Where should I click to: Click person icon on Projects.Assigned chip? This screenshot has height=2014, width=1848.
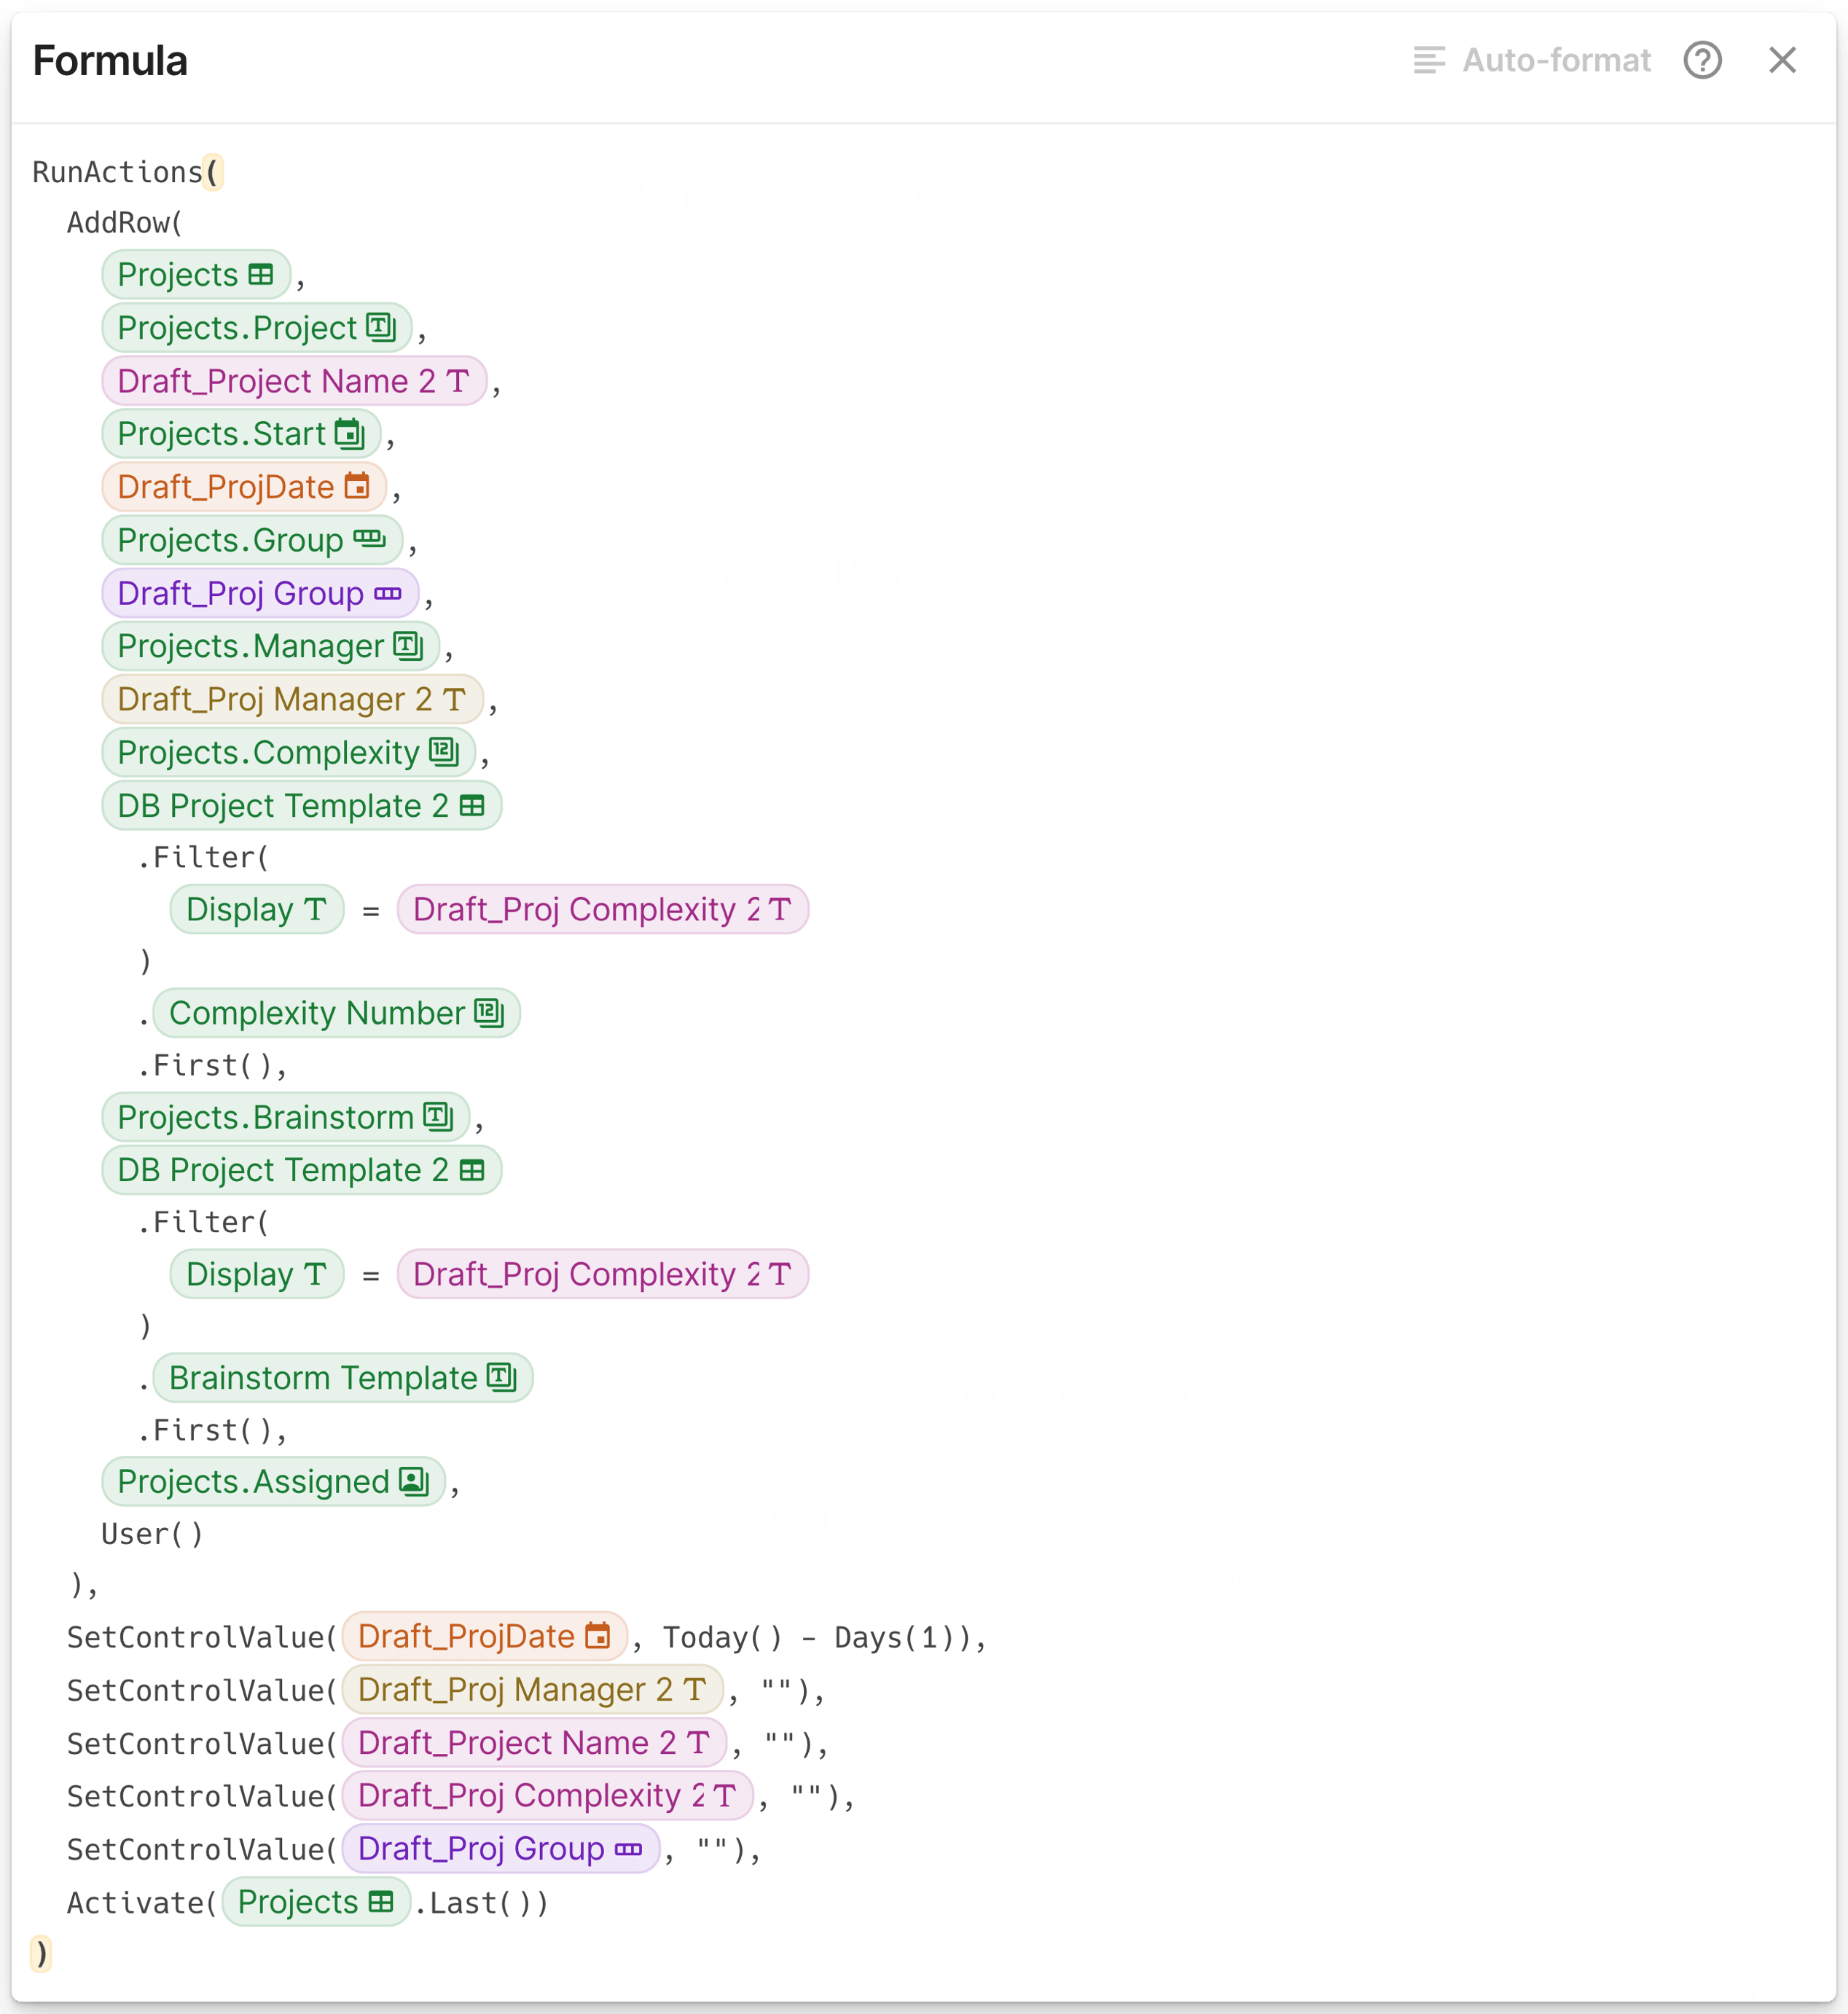click(x=414, y=1481)
